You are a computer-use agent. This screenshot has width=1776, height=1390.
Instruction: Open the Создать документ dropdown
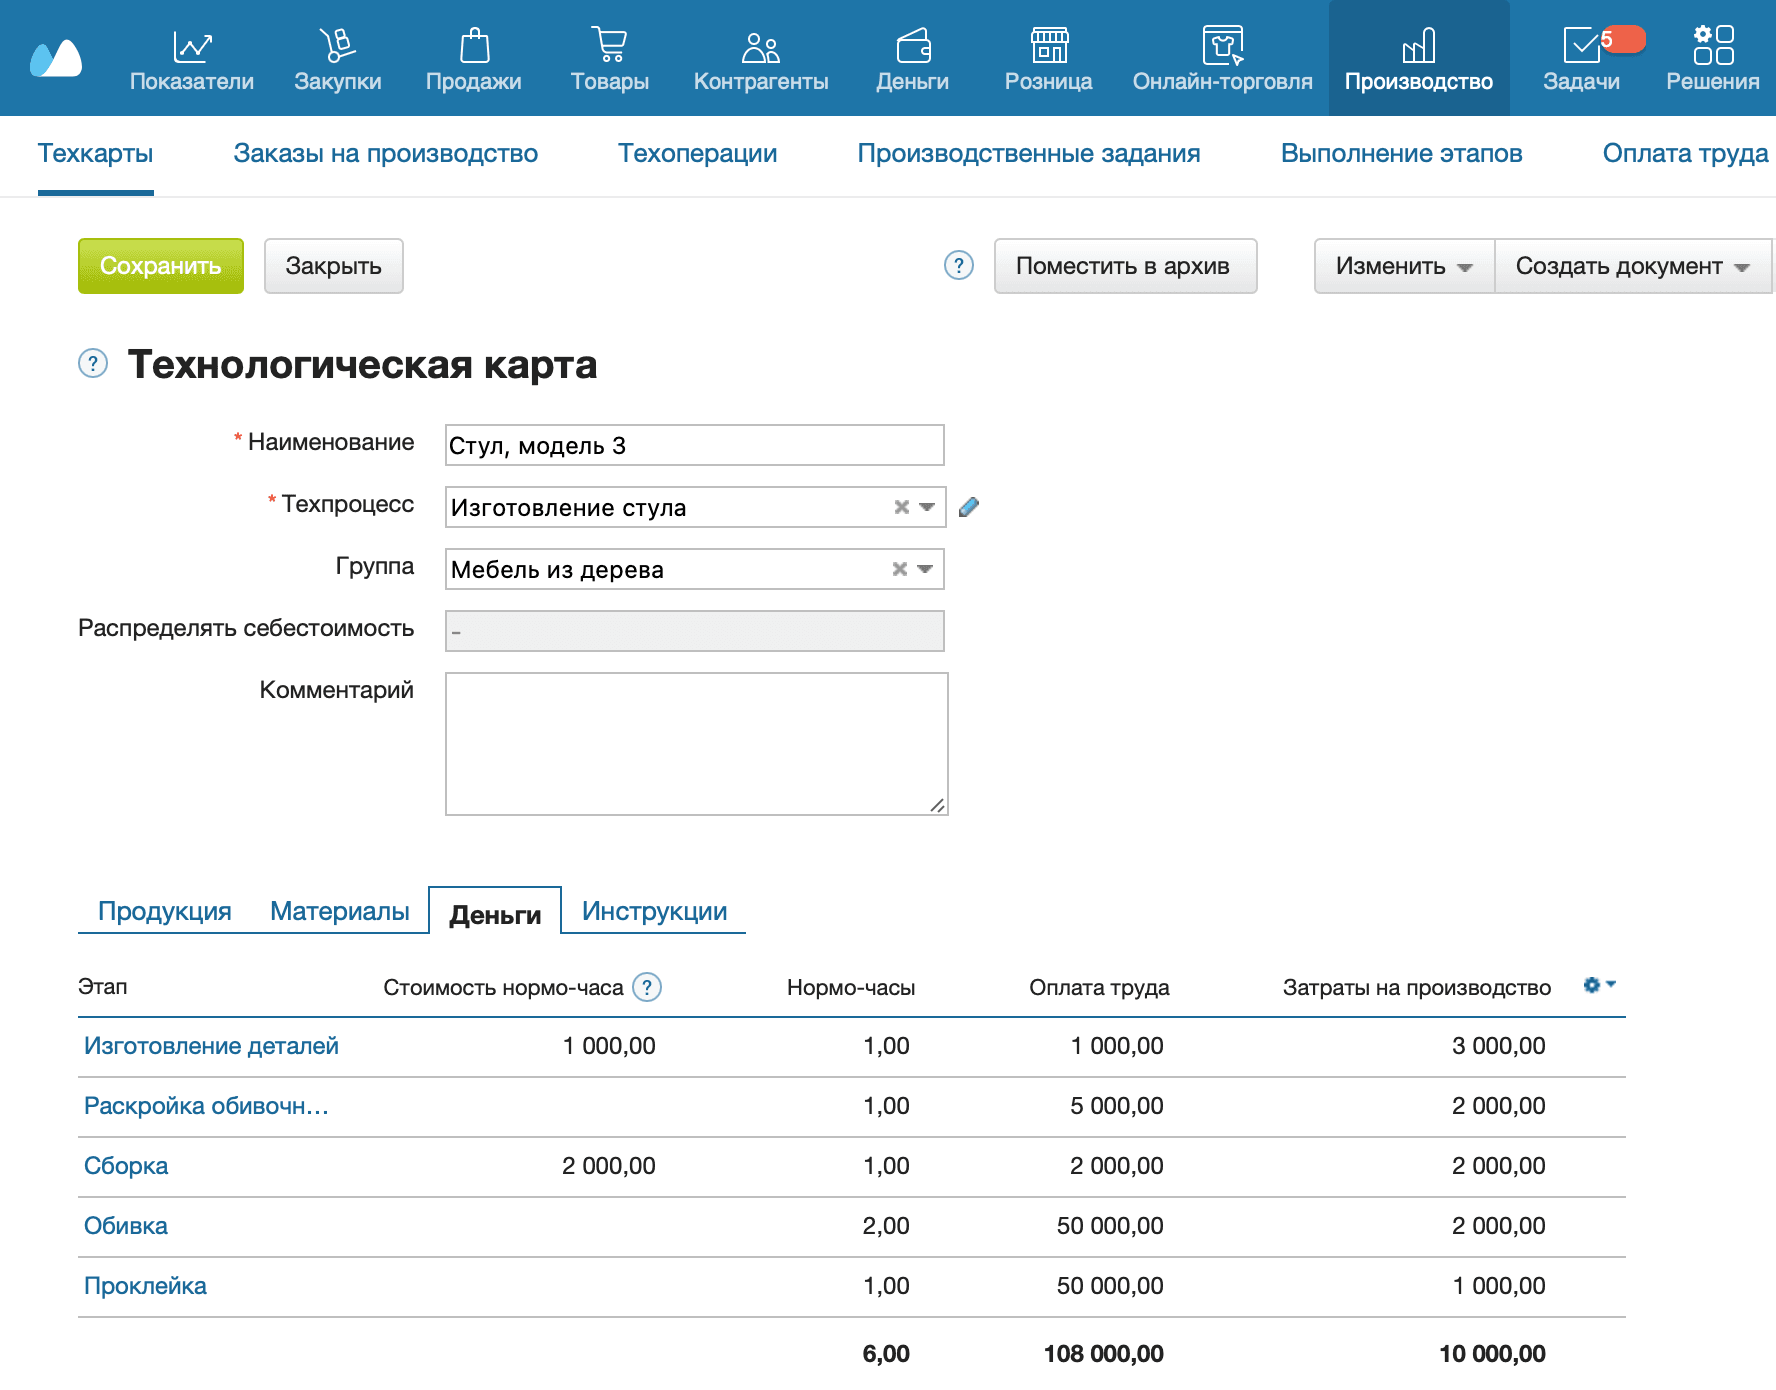(x=1631, y=266)
